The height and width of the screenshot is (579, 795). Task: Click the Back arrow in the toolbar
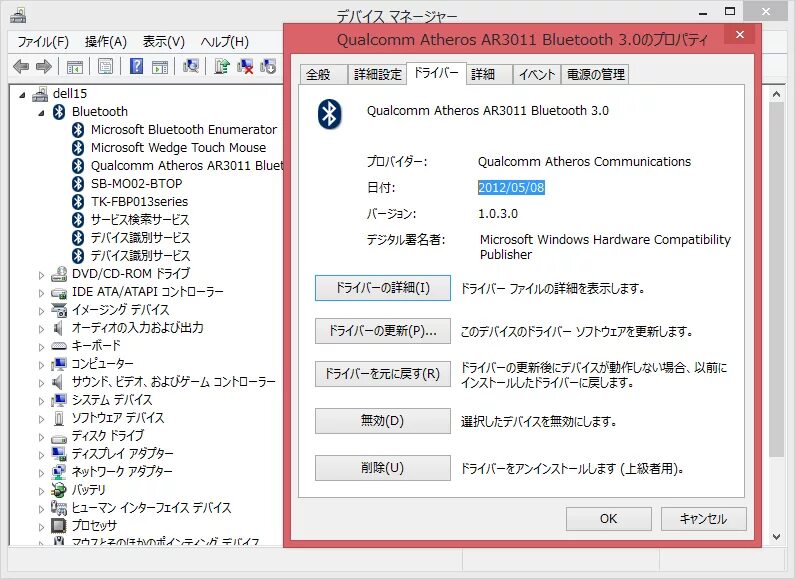21,66
